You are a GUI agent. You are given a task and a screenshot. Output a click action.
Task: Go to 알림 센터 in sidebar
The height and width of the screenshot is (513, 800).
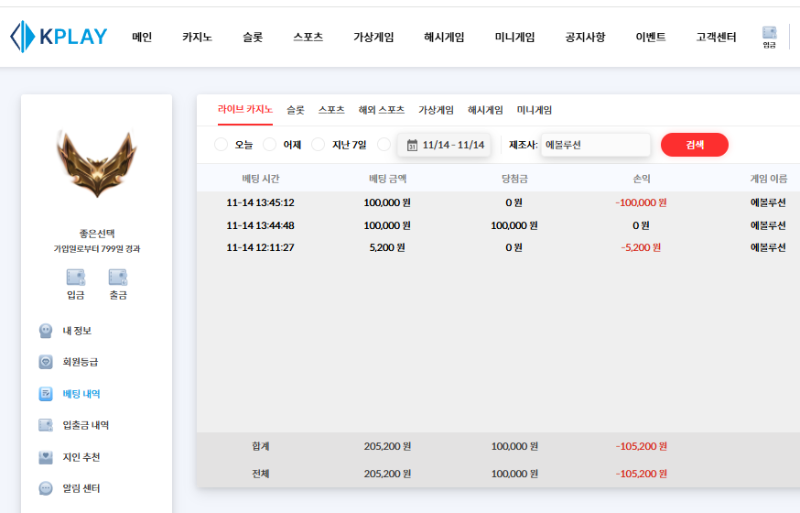pyautogui.click(x=81, y=488)
